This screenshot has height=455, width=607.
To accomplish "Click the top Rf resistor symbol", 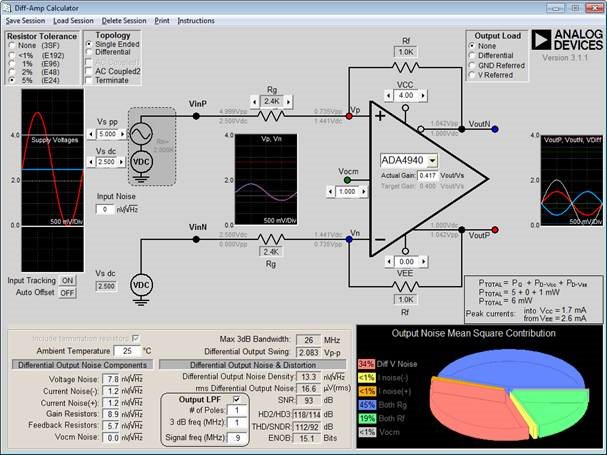I will [405, 67].
